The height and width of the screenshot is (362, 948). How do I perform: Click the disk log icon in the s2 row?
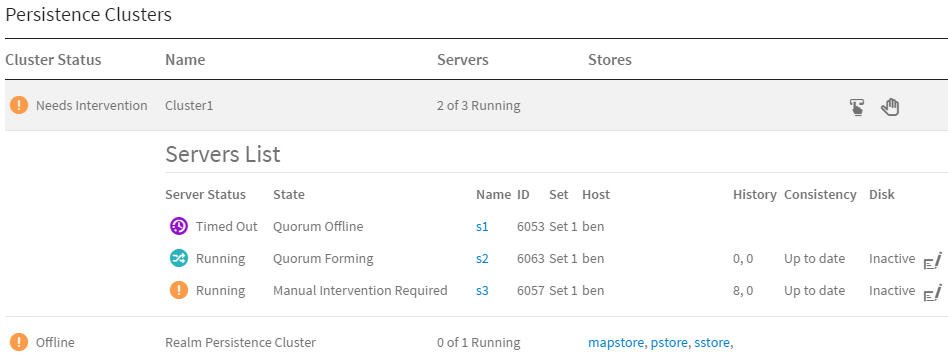[x=932, y=261]
